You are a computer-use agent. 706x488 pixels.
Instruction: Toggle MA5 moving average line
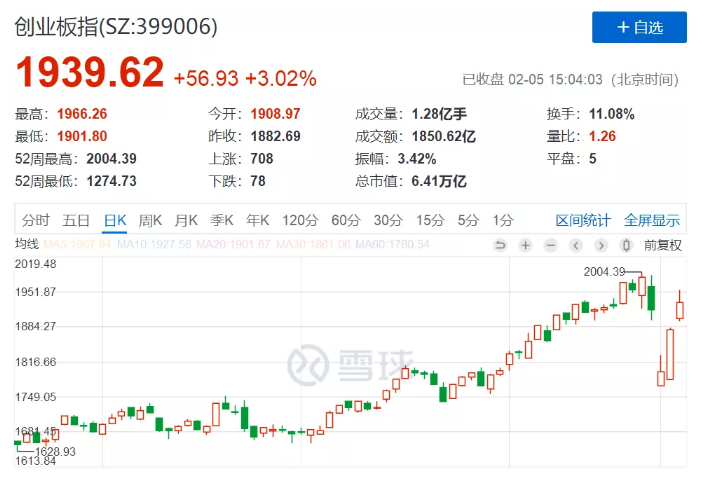77,244
